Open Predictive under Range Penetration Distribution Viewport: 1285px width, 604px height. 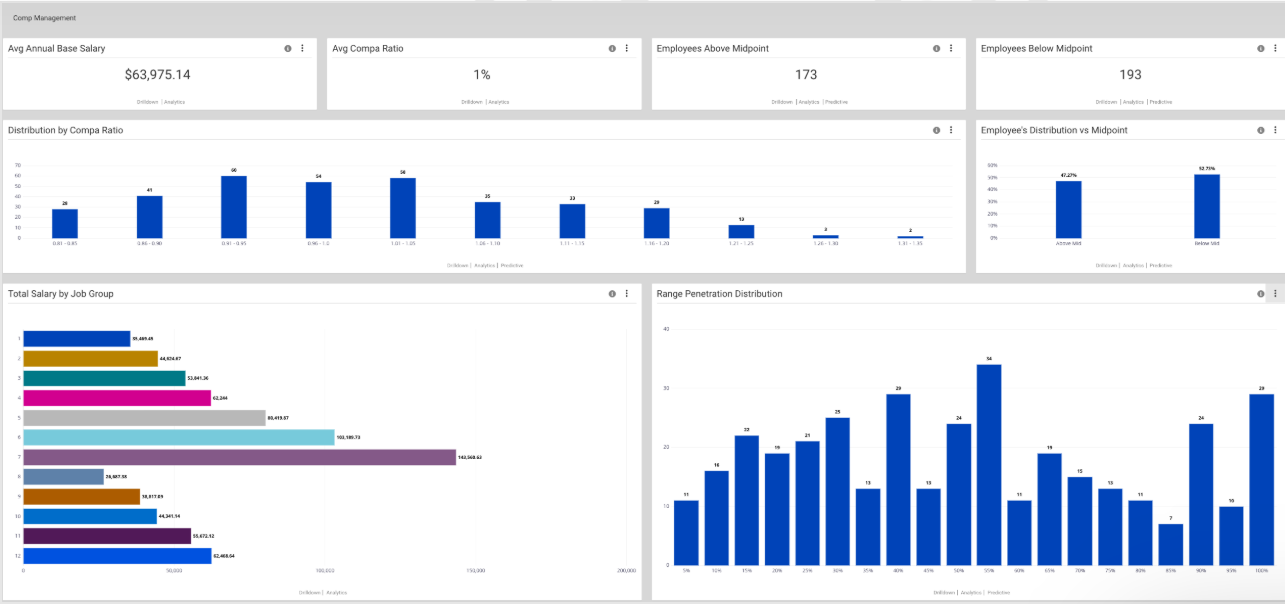999,592
